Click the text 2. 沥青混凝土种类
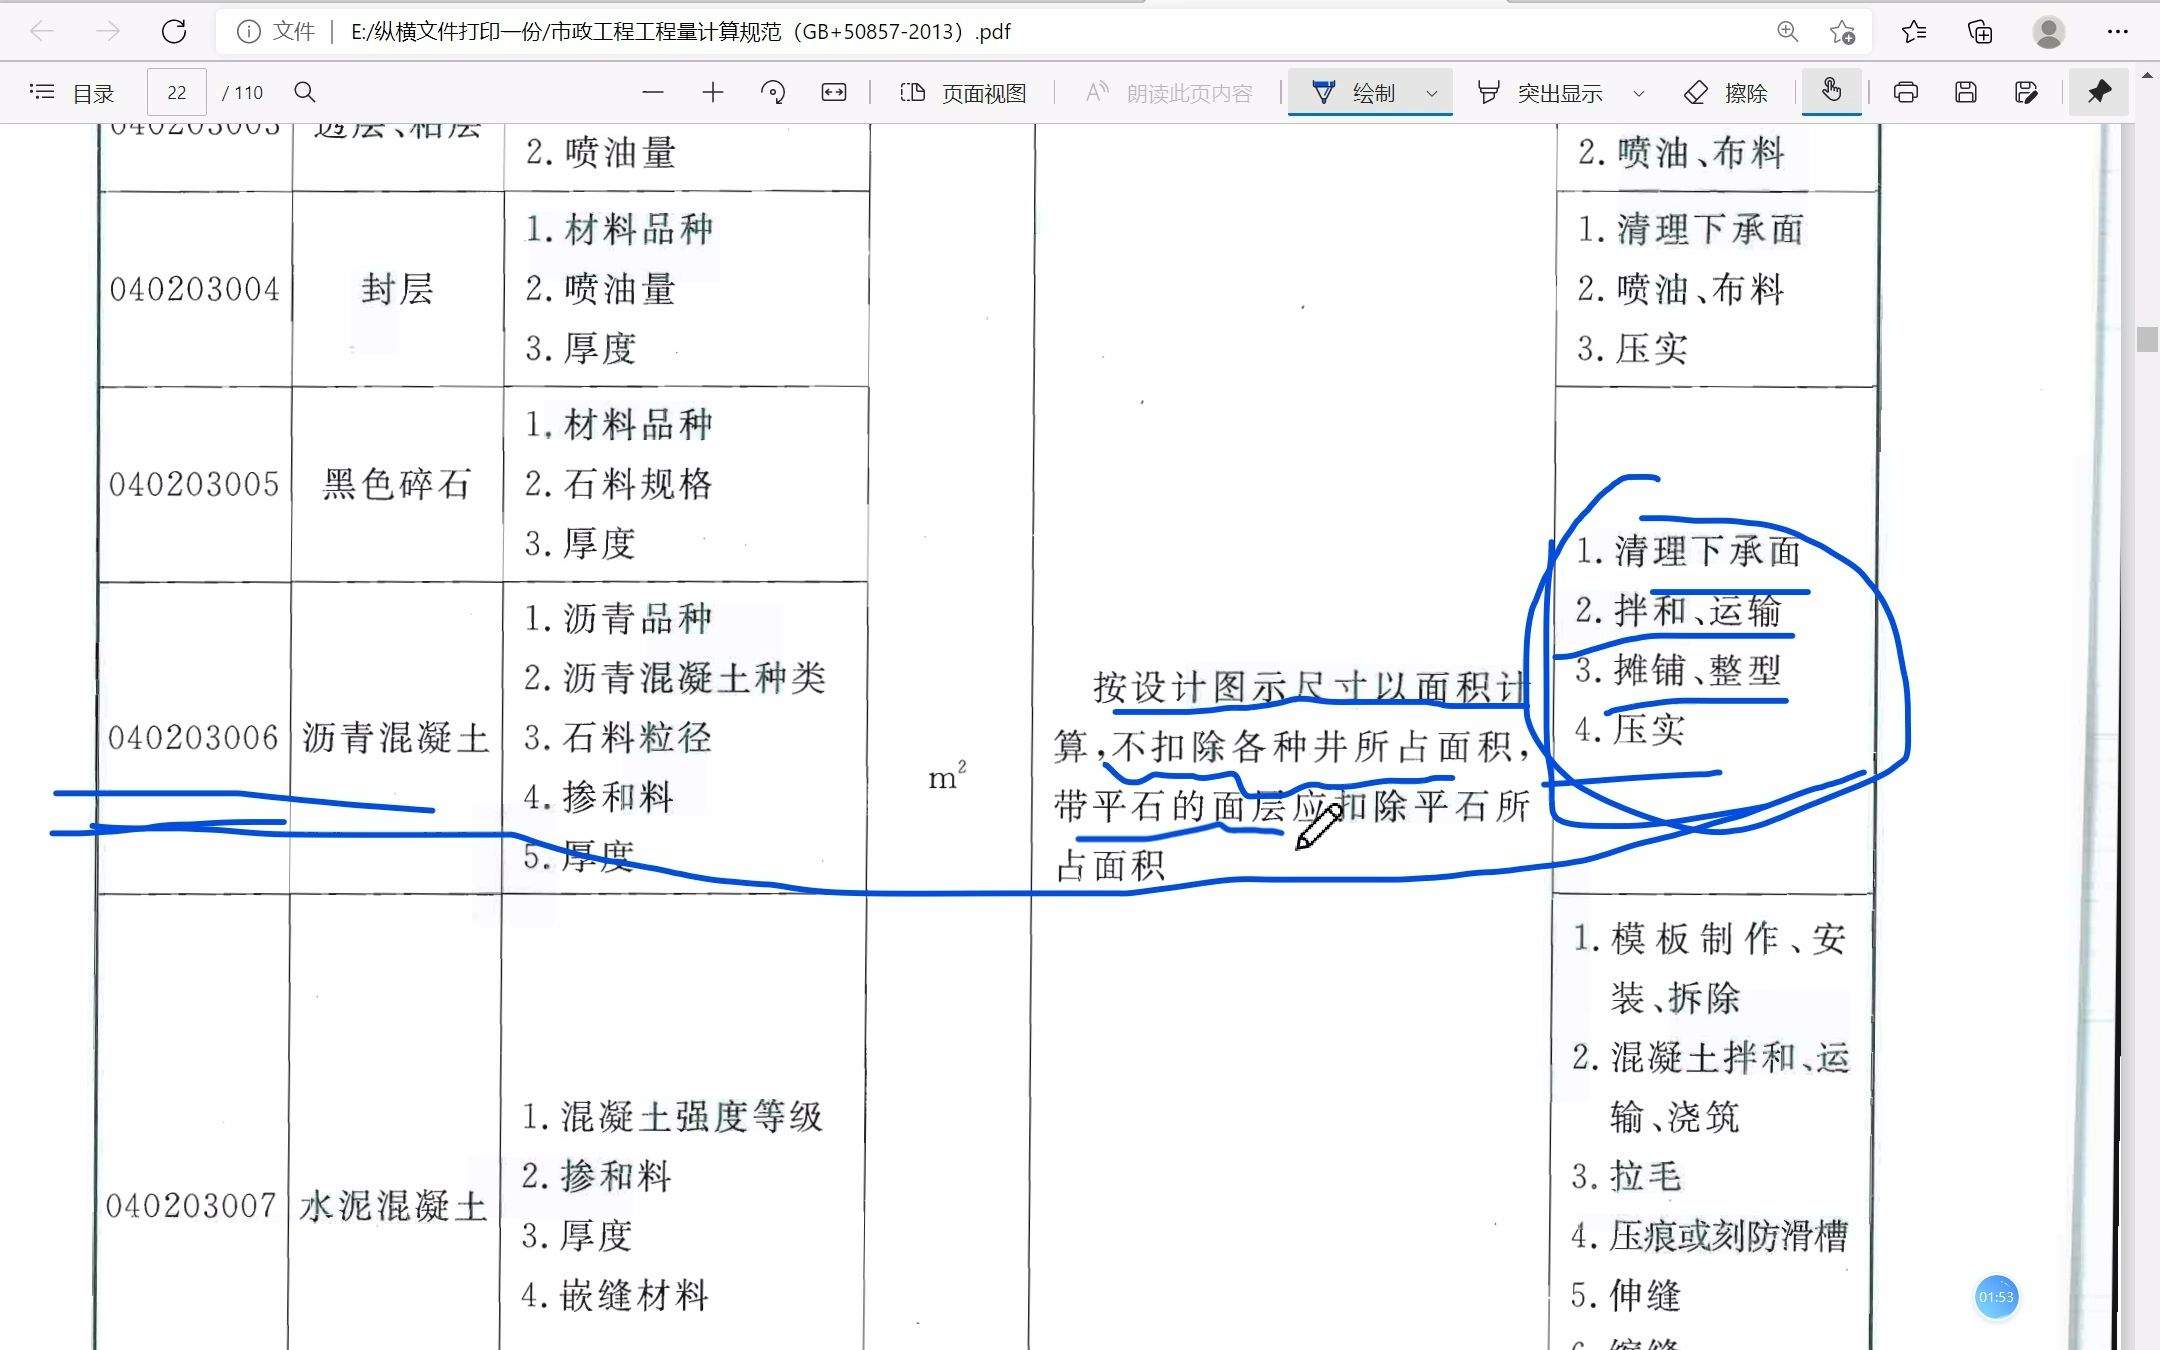This screenshot has width=2160, height=1350. pyautogui.click(x=675, y=678)
